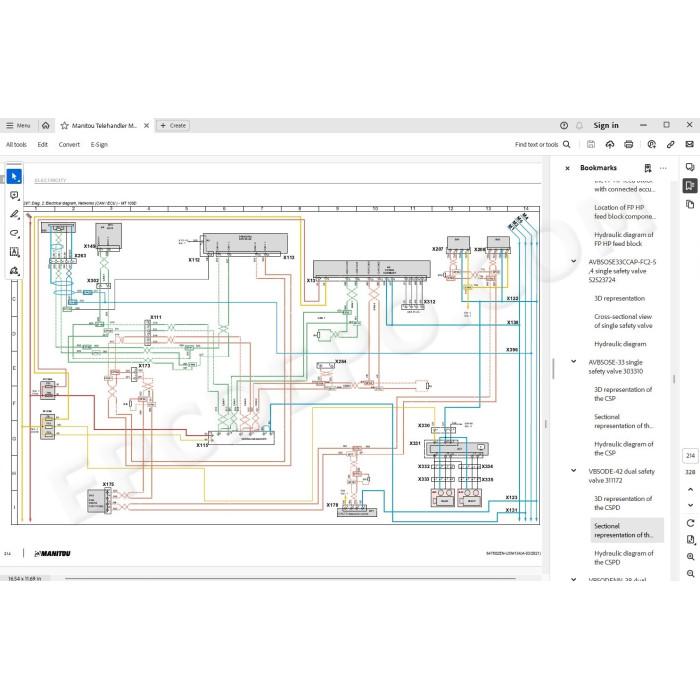
Task: Activate the add text tool
Action: [x=14, y=252]
